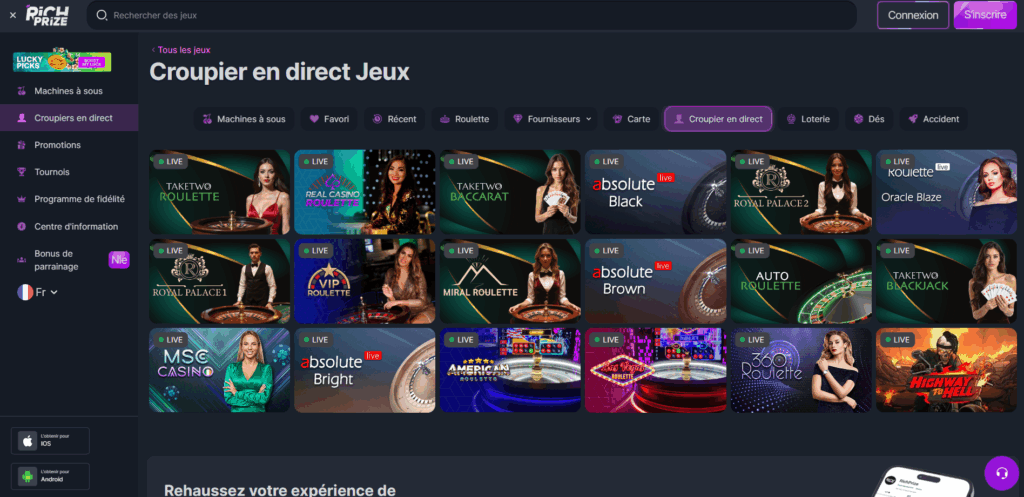Open the American Roulette game
1024x497 pixels.
[510, 370]
